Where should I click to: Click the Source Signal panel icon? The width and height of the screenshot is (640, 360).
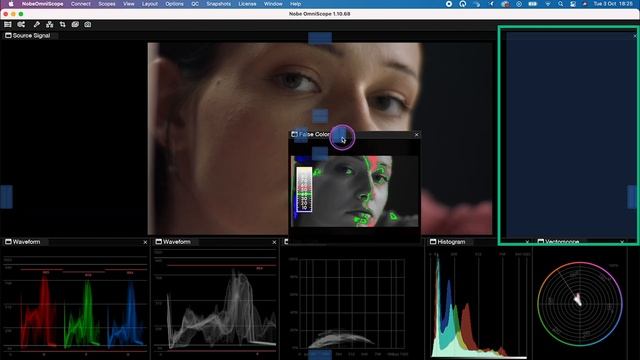(8, 36)
